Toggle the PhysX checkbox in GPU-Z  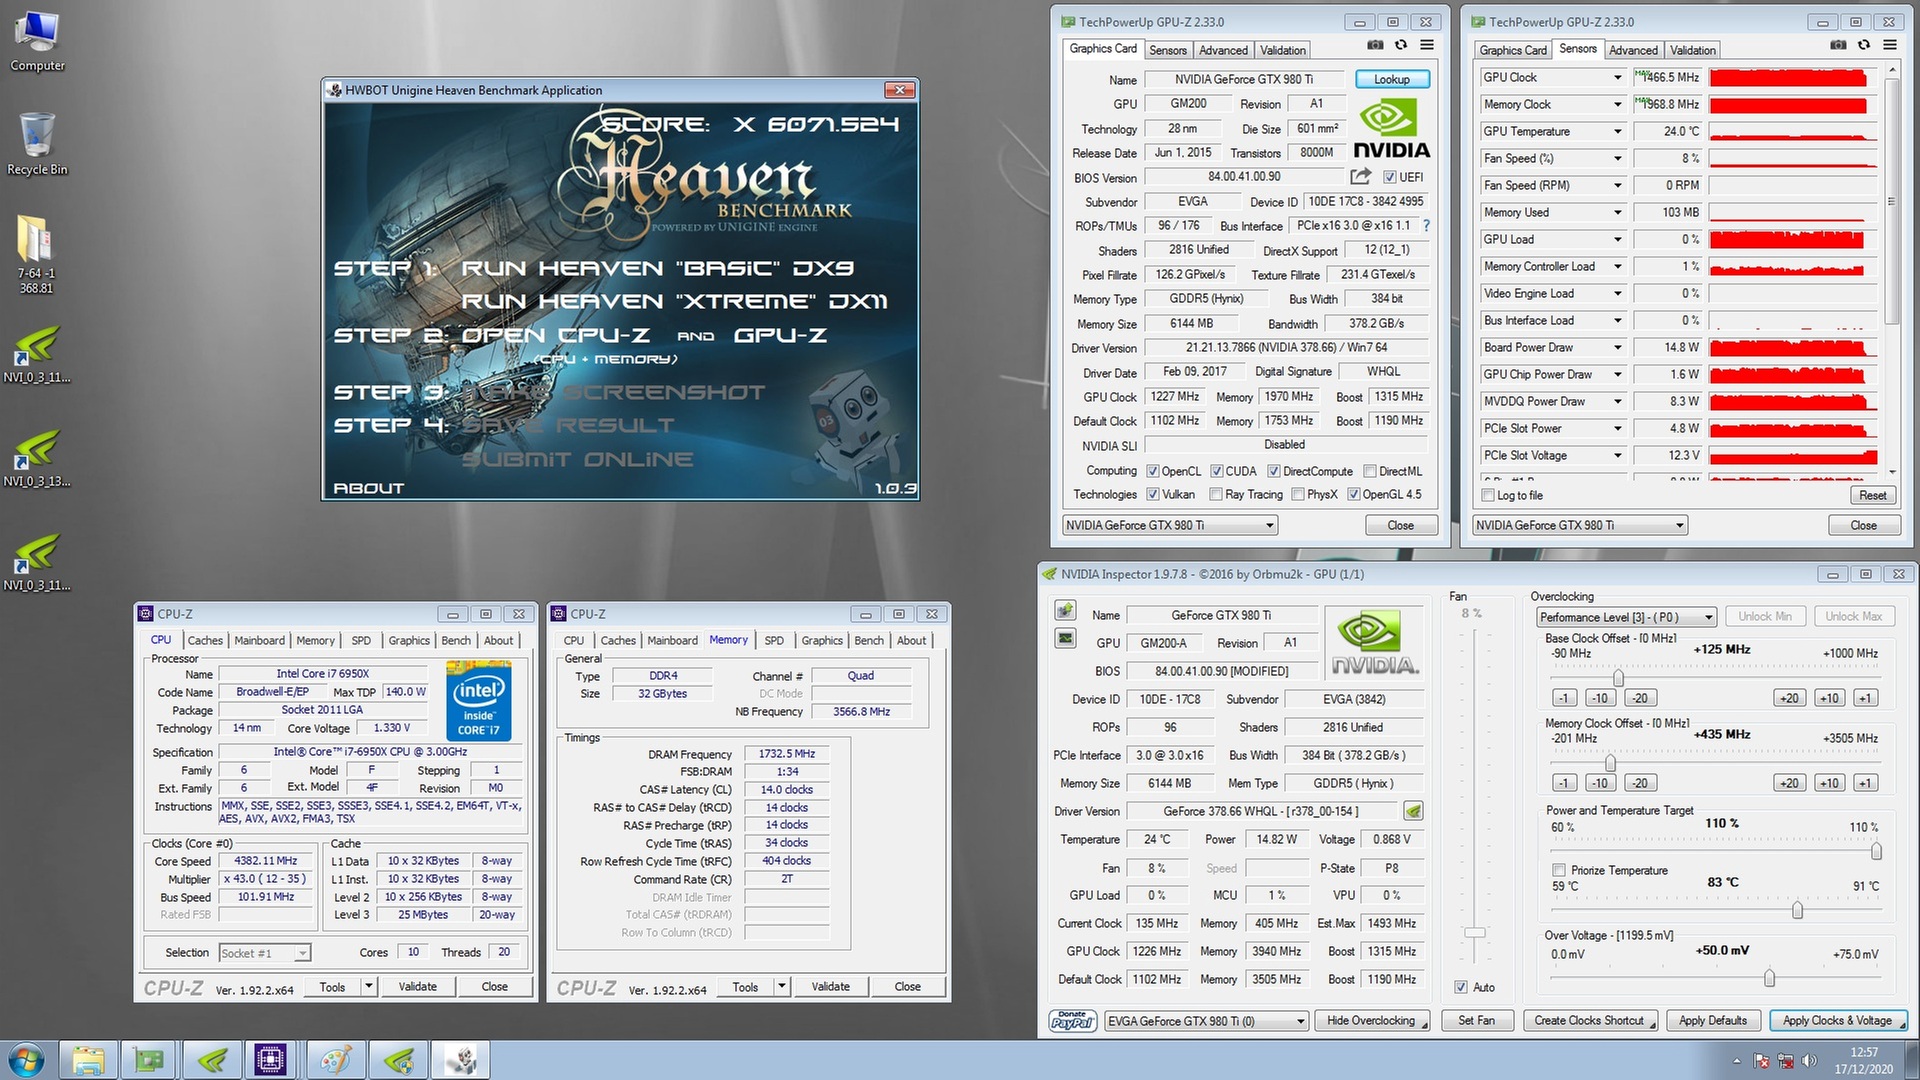tap(1298, 494)
